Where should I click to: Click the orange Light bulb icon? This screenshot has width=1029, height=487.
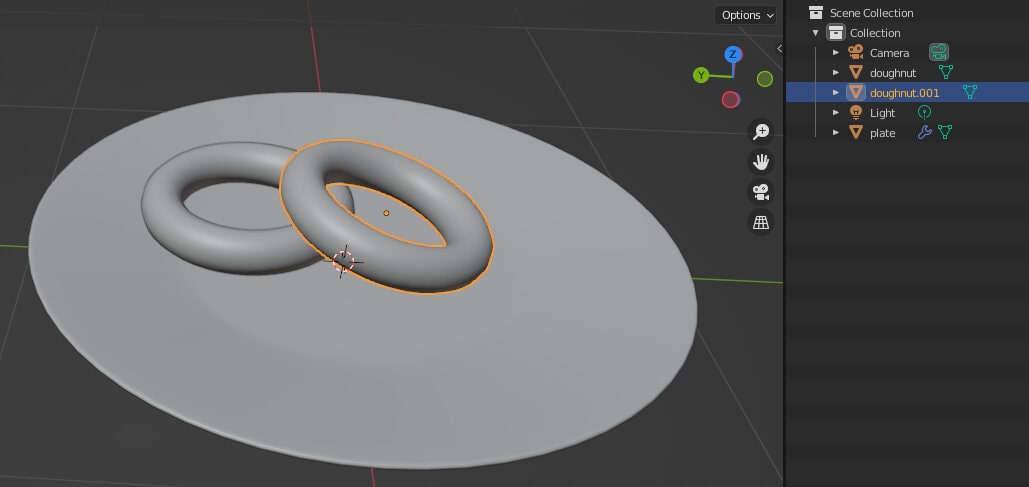[856, 112]
